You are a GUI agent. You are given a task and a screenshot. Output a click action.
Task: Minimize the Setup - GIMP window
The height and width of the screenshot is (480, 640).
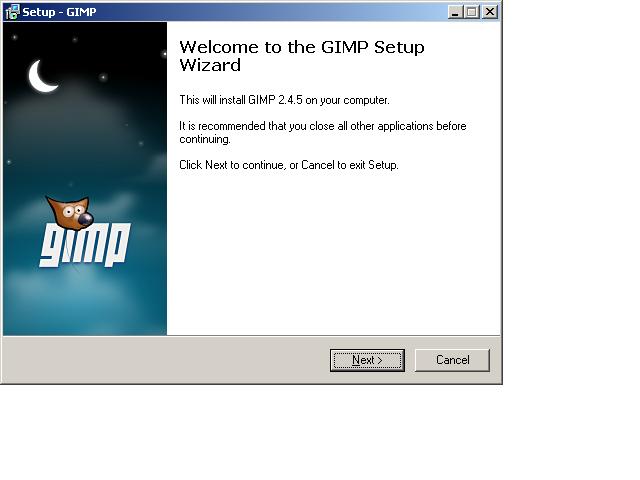455,12
